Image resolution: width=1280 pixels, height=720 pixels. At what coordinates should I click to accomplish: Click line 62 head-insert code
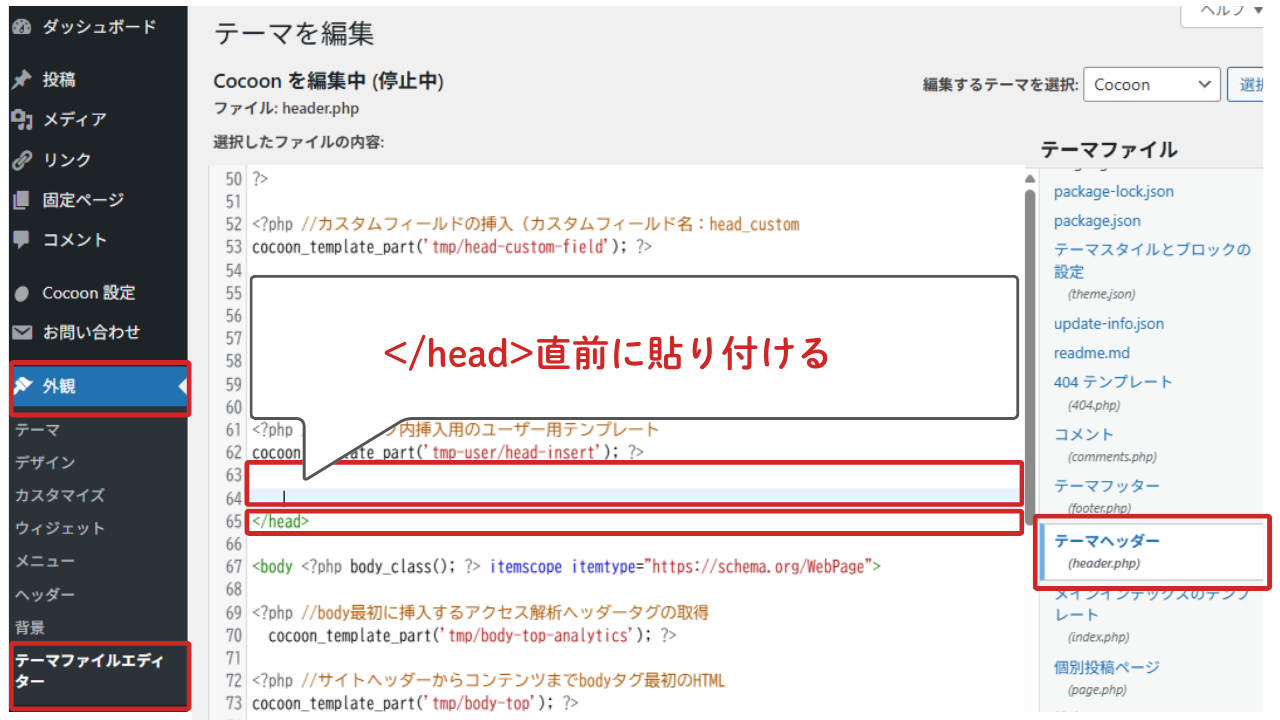pyautogui.click(x=448, y=452)
